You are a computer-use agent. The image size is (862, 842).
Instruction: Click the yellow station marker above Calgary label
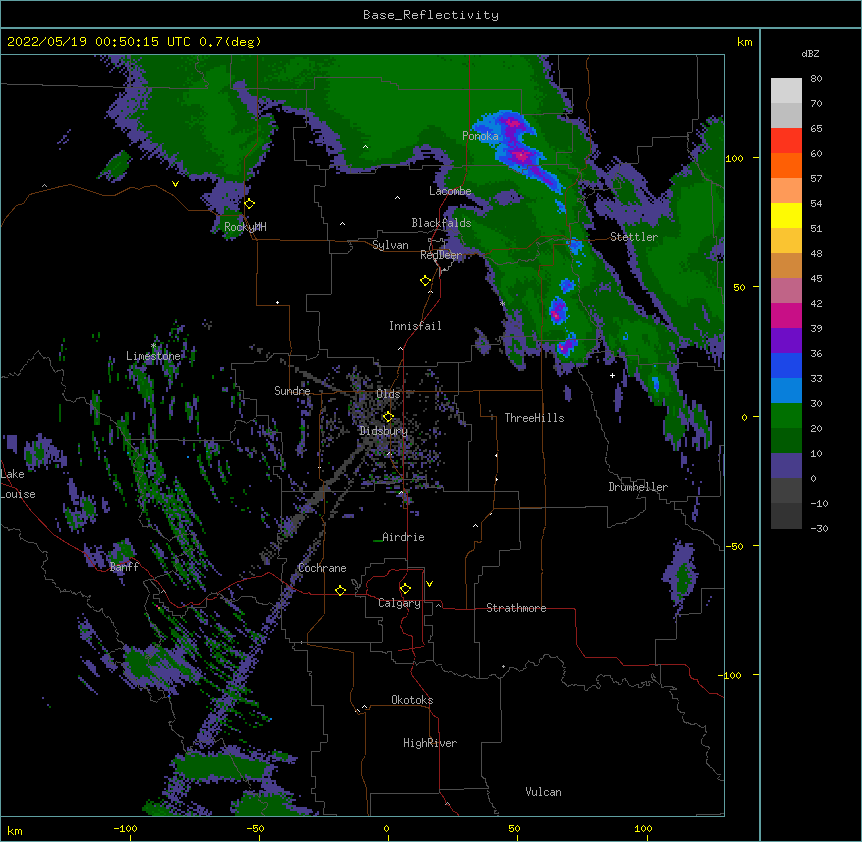coord(405,589)
